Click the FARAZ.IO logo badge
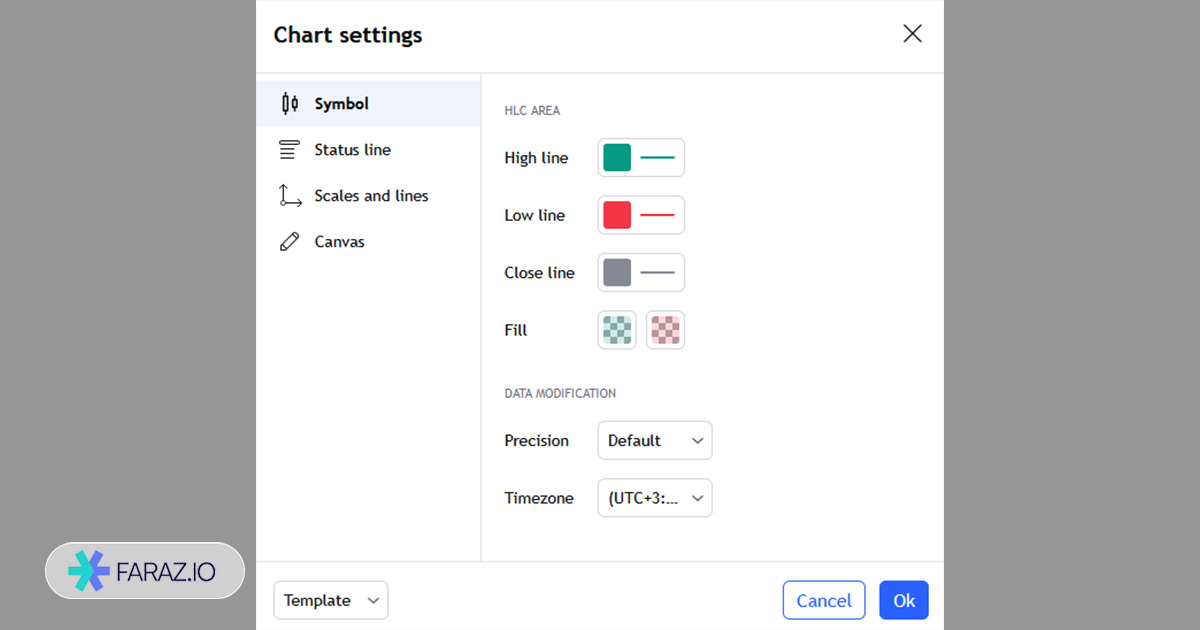1200x630 pixels. (145, 571)
